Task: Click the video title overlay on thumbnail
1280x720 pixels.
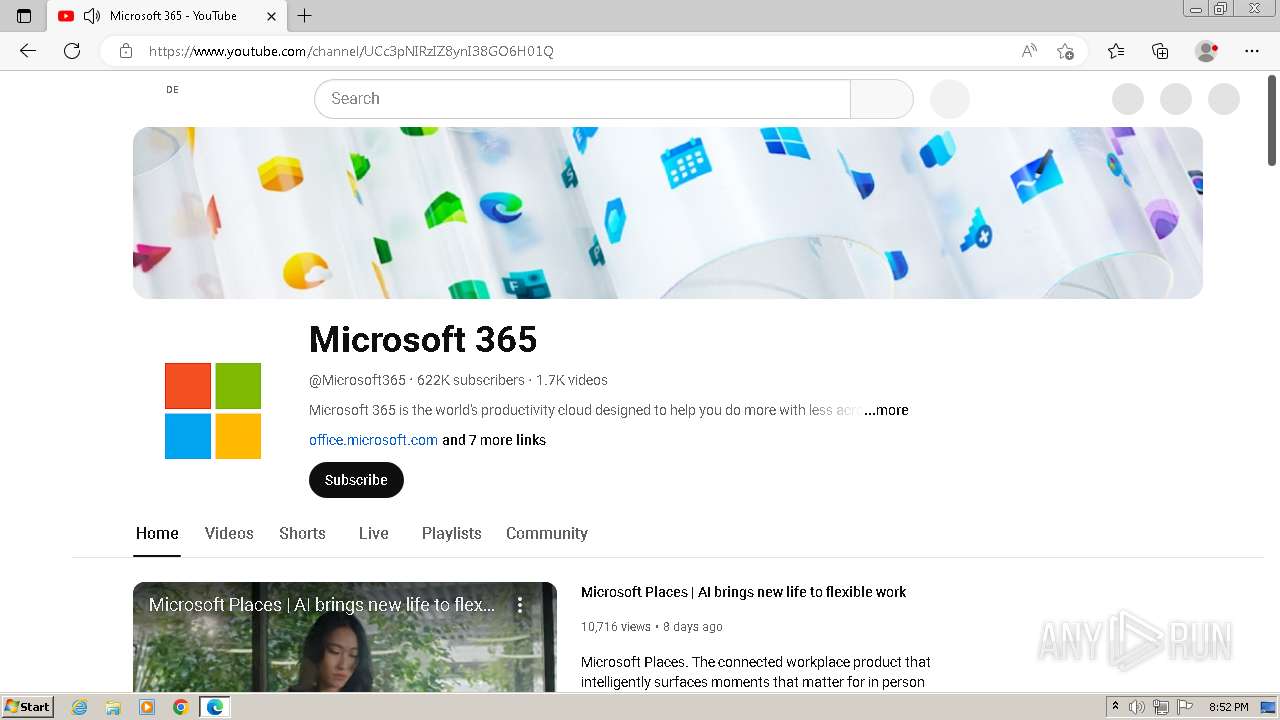Action: pos(322,605)
